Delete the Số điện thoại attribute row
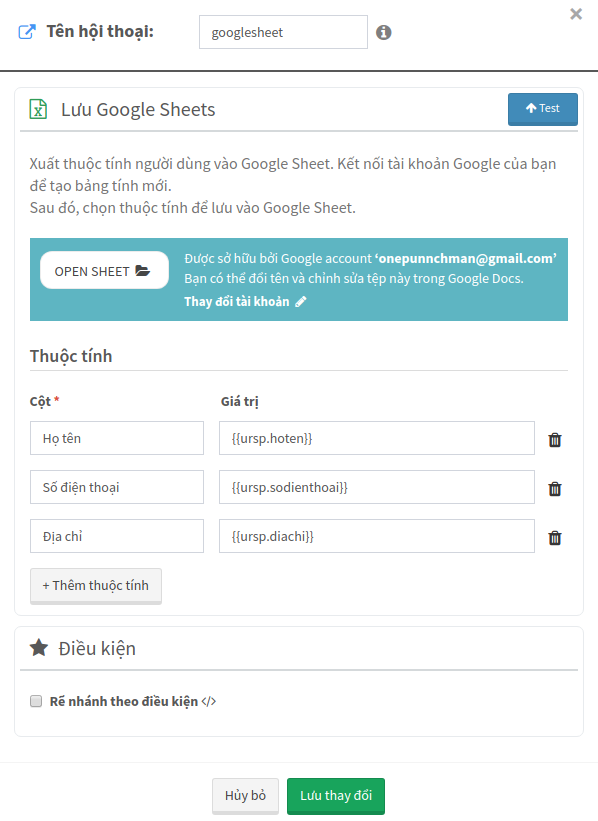The image size is (598, 821). click(555, 489)
